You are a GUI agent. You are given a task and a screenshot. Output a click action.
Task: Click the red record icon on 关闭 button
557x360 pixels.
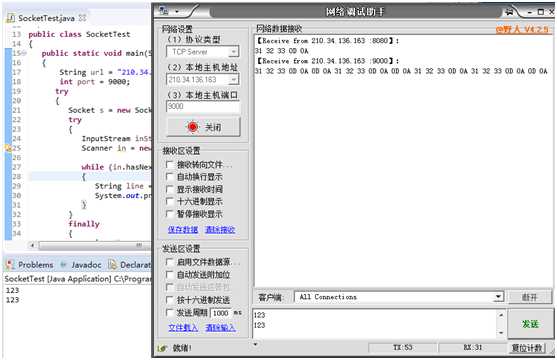pos(193,127)
